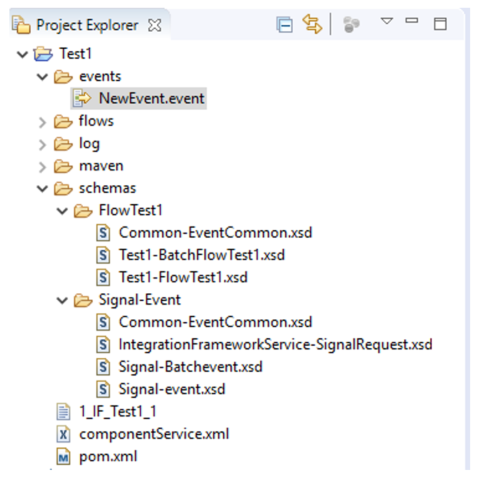The height and width of the screenshot is (484, 487).
Task: Collapse the events folder
Action: 42,77
